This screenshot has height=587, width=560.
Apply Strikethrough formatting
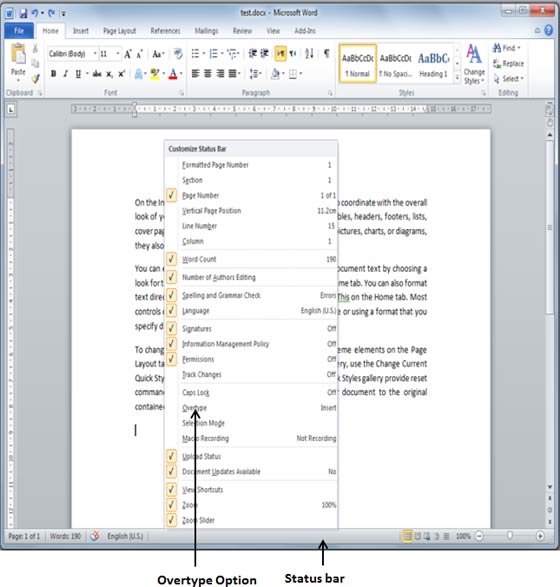(x=97, y=74)
